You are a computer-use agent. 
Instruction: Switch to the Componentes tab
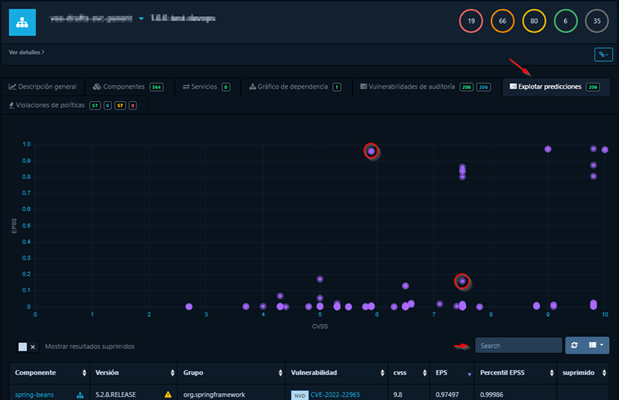[x=127, y=87]
